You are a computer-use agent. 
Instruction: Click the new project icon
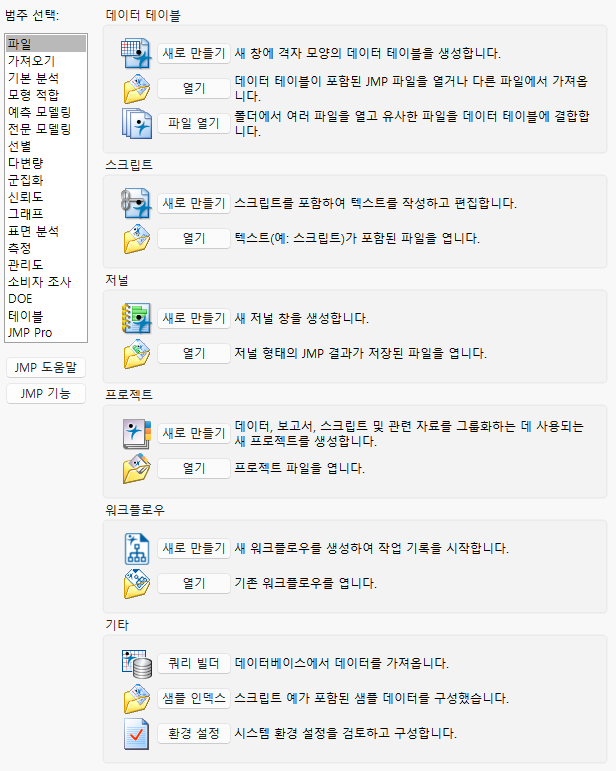pyautogui.click(x=136, y=433)
